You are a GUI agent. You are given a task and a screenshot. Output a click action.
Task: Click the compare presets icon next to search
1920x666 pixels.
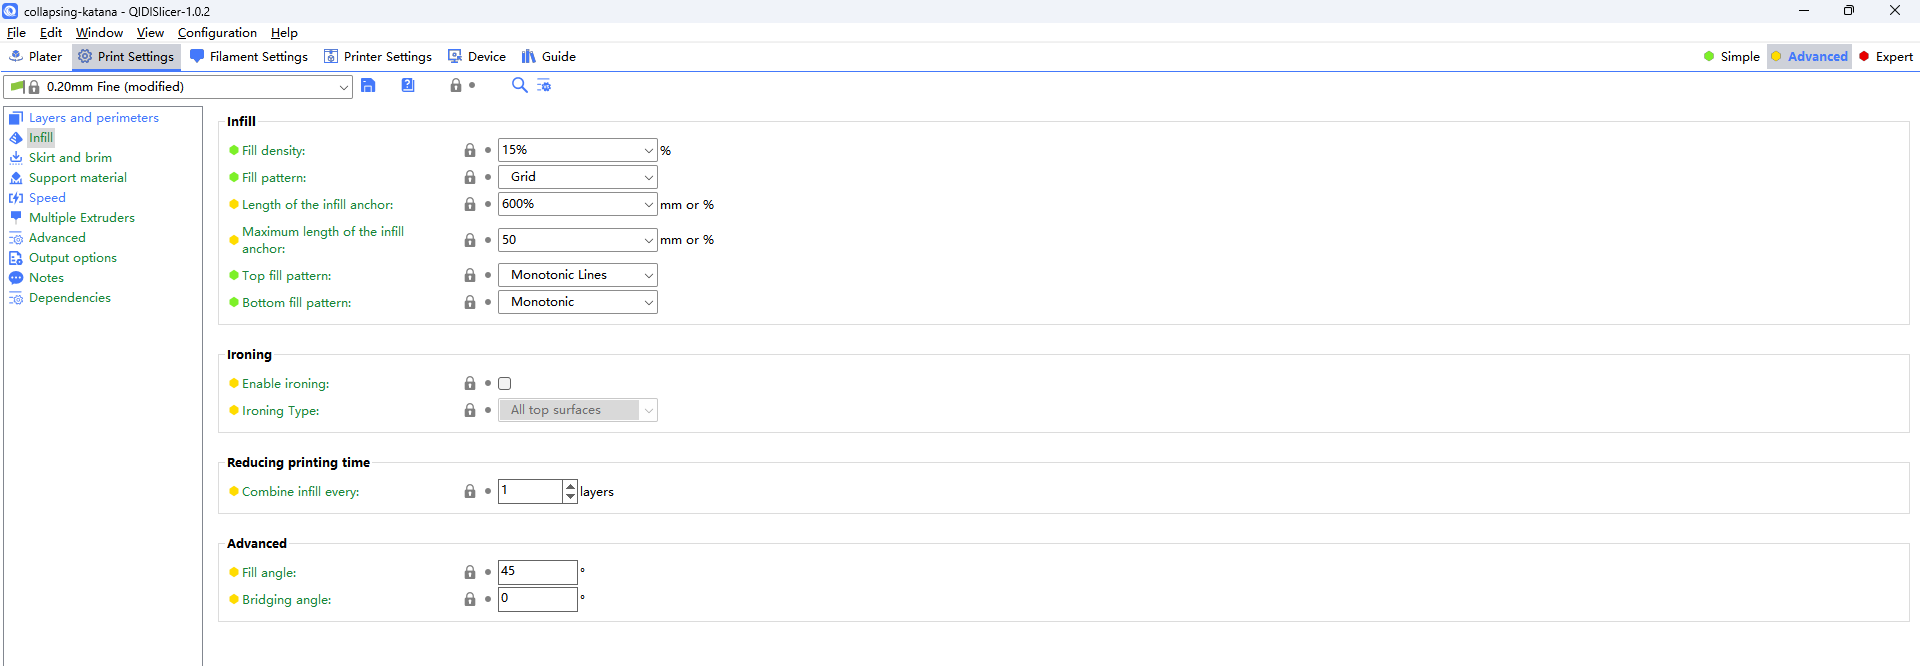coord(544,86)
